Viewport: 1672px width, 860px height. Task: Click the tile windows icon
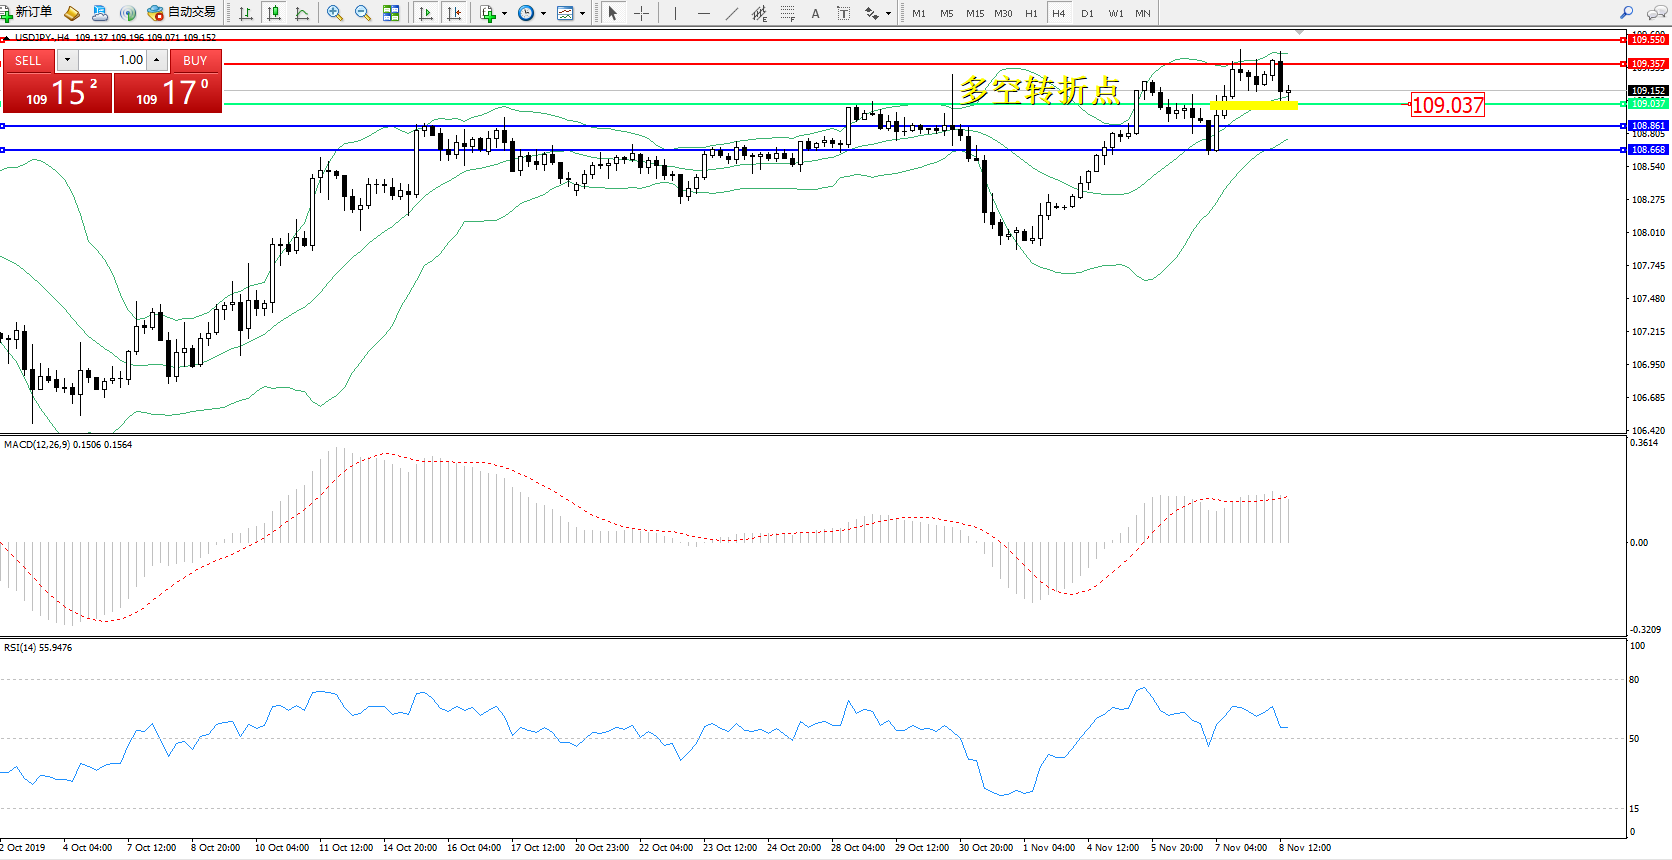[x=391, y=13]
